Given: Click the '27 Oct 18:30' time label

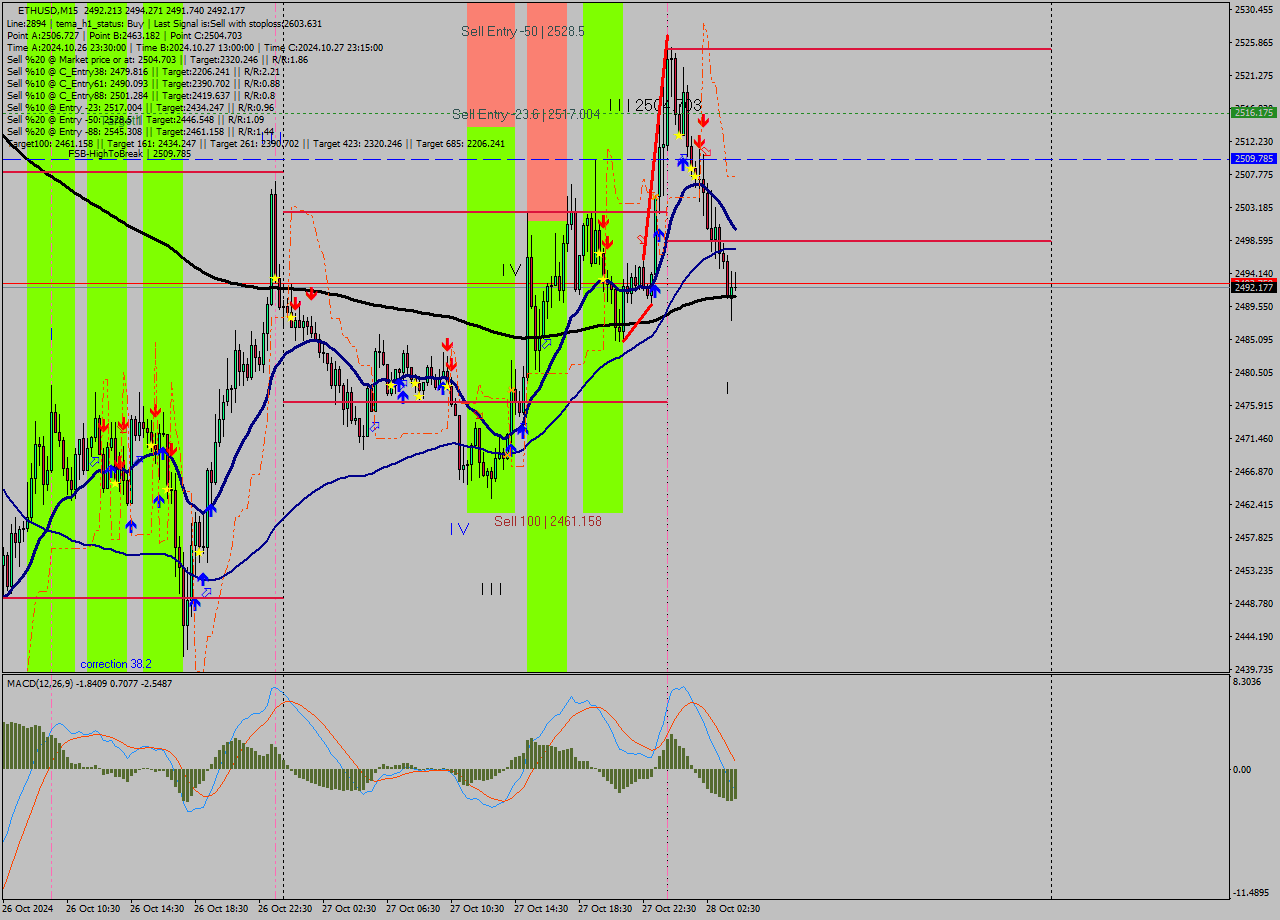Looking at the screenshot, I should pos(605,909).
